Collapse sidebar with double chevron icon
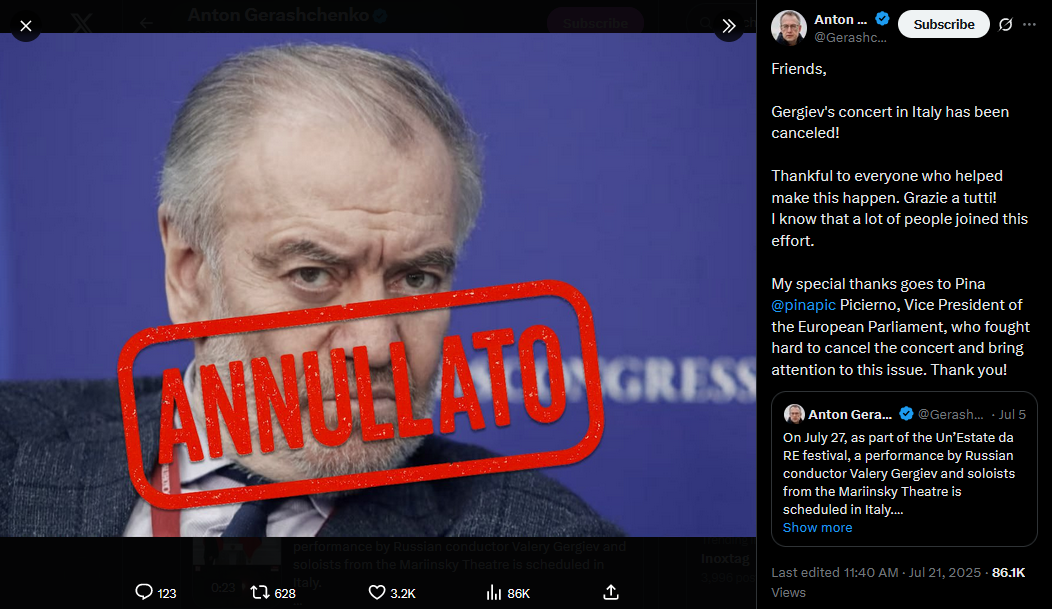The image size is (1052, 609). point(729,26)
